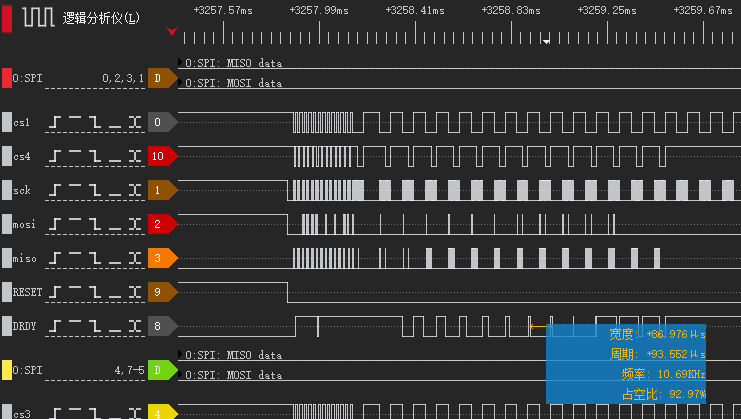
Task: Toggle either edge trigger on DRDY
Action: coord(135,326)
